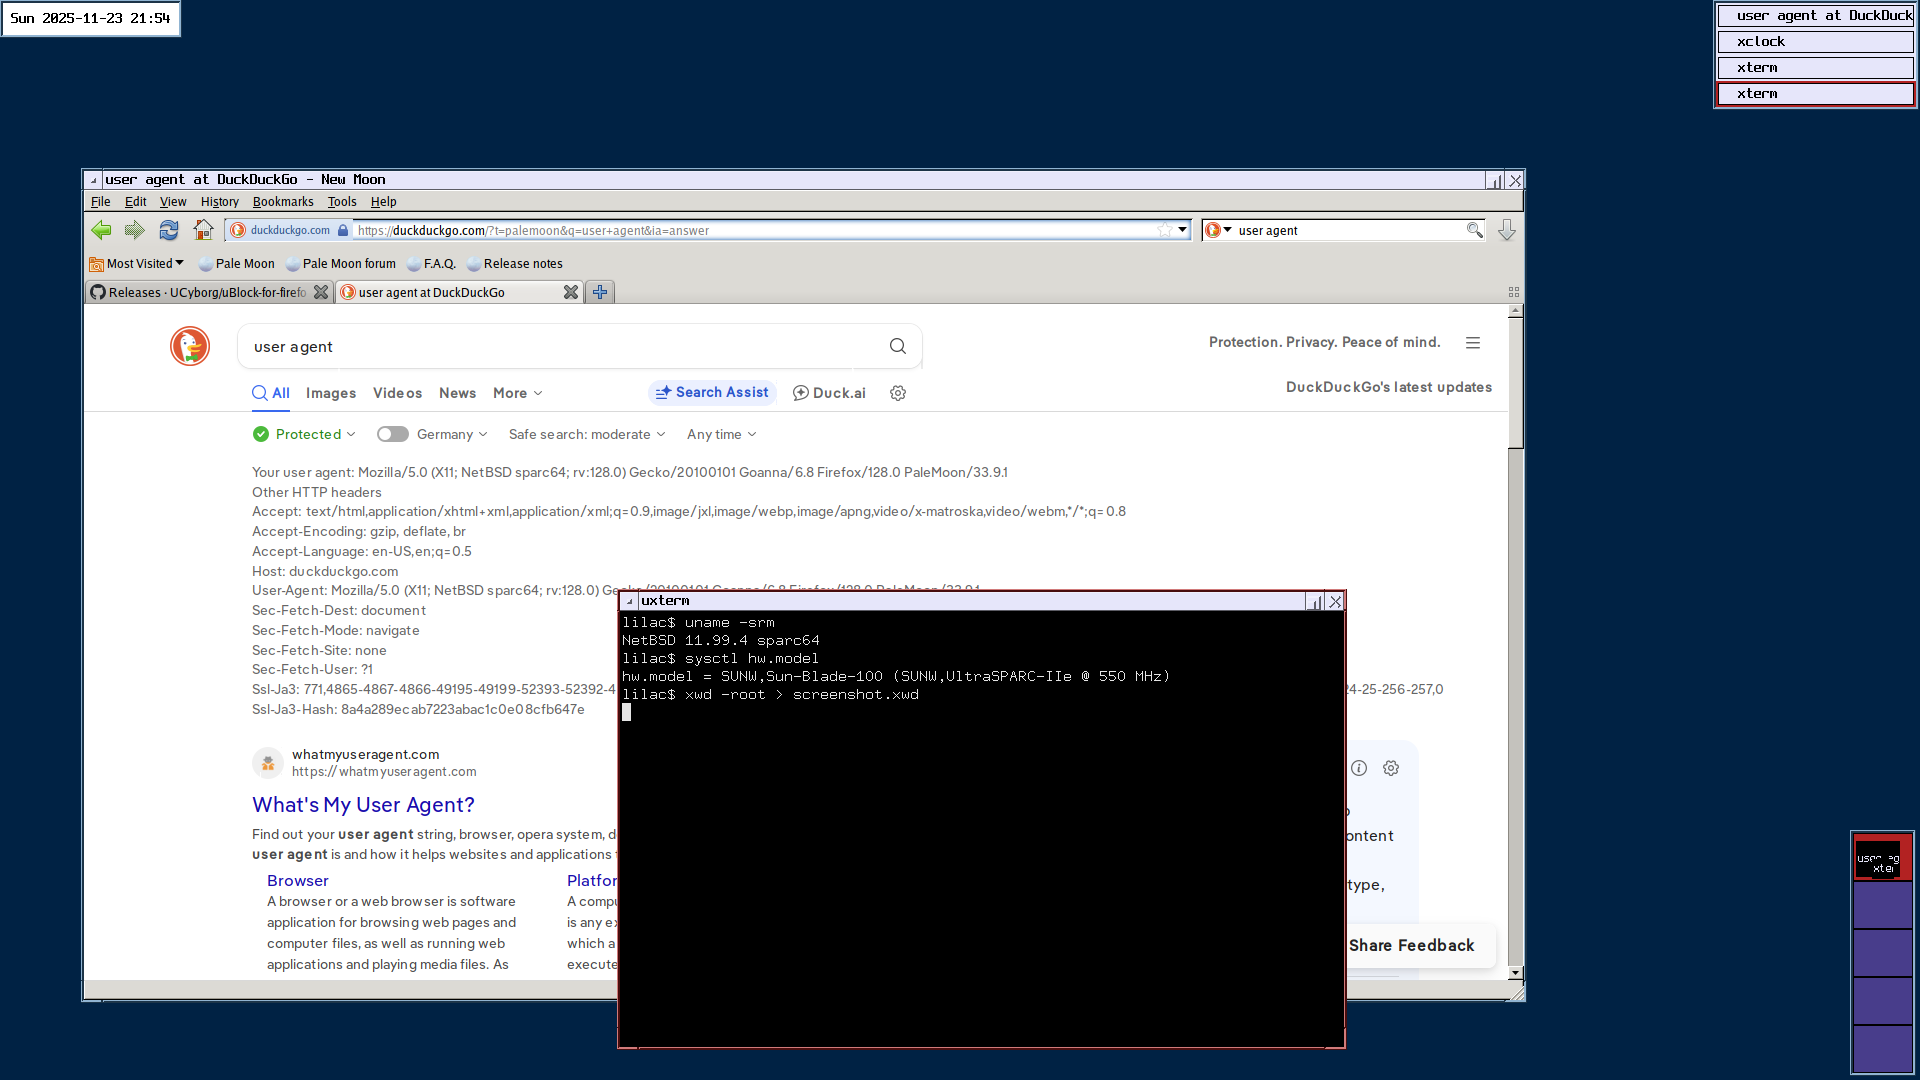This screenshot has height=1080, width=1920.
Task: Toggle the Germany region switch
Action: [x=392, y=434]
